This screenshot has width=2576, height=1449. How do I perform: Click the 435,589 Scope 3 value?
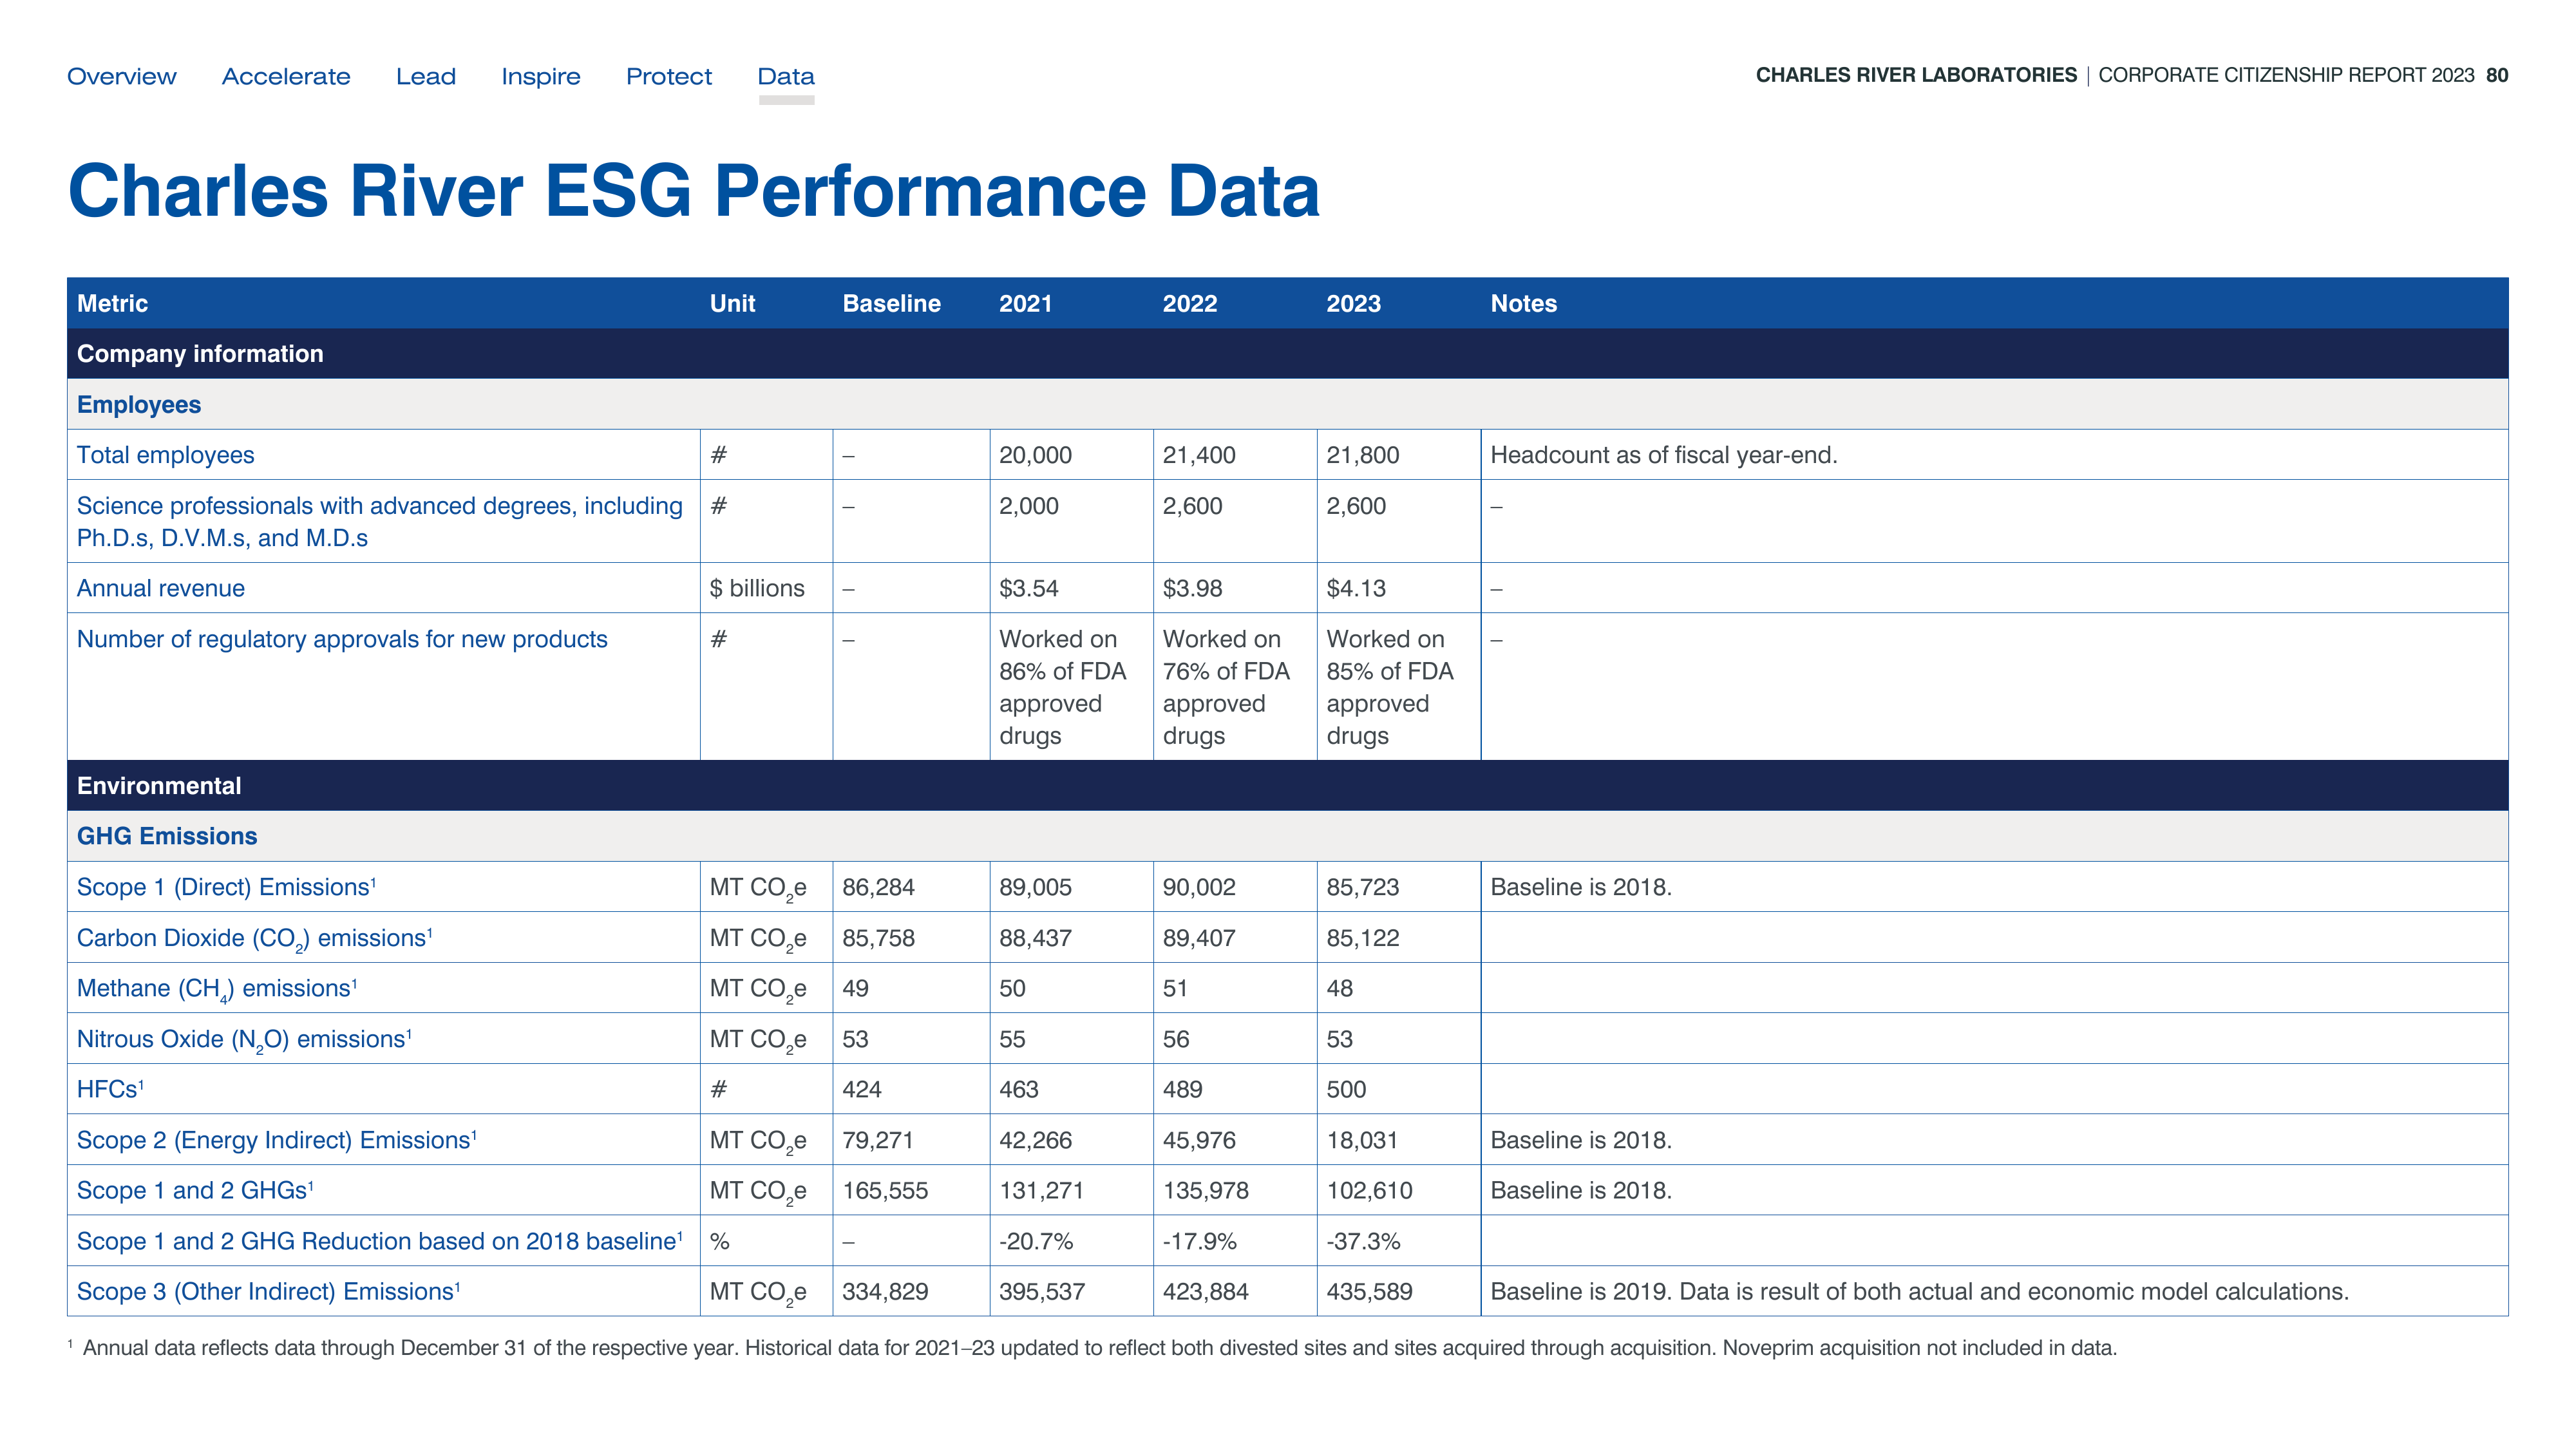[x=1369, y=1291]
